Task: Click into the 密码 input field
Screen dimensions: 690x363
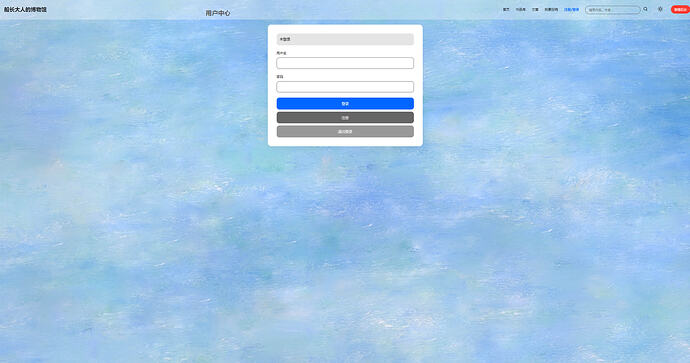Action: (345, 87)
